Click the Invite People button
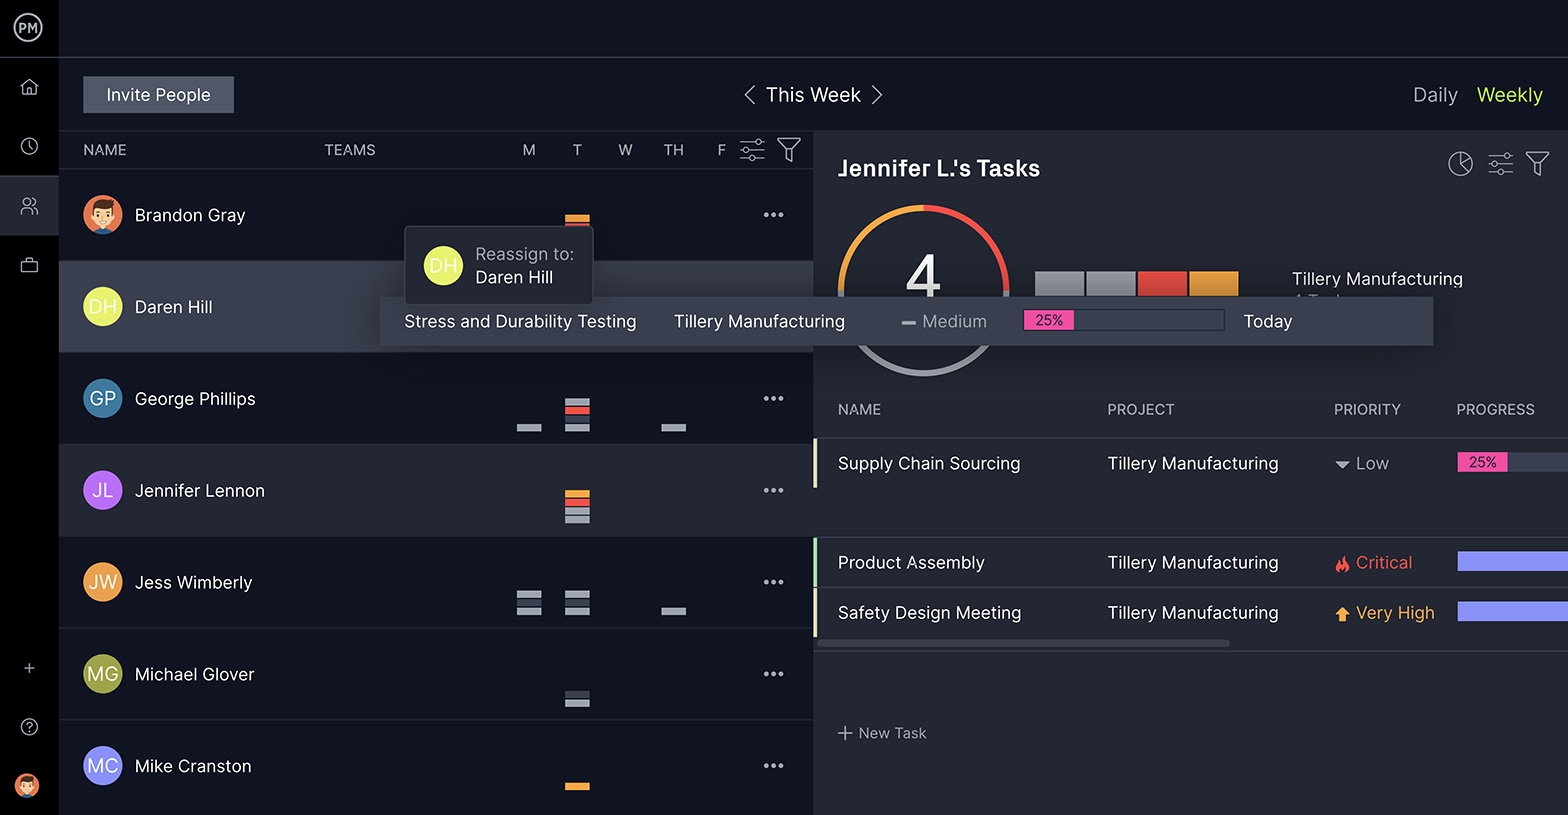 pos(158,95)
